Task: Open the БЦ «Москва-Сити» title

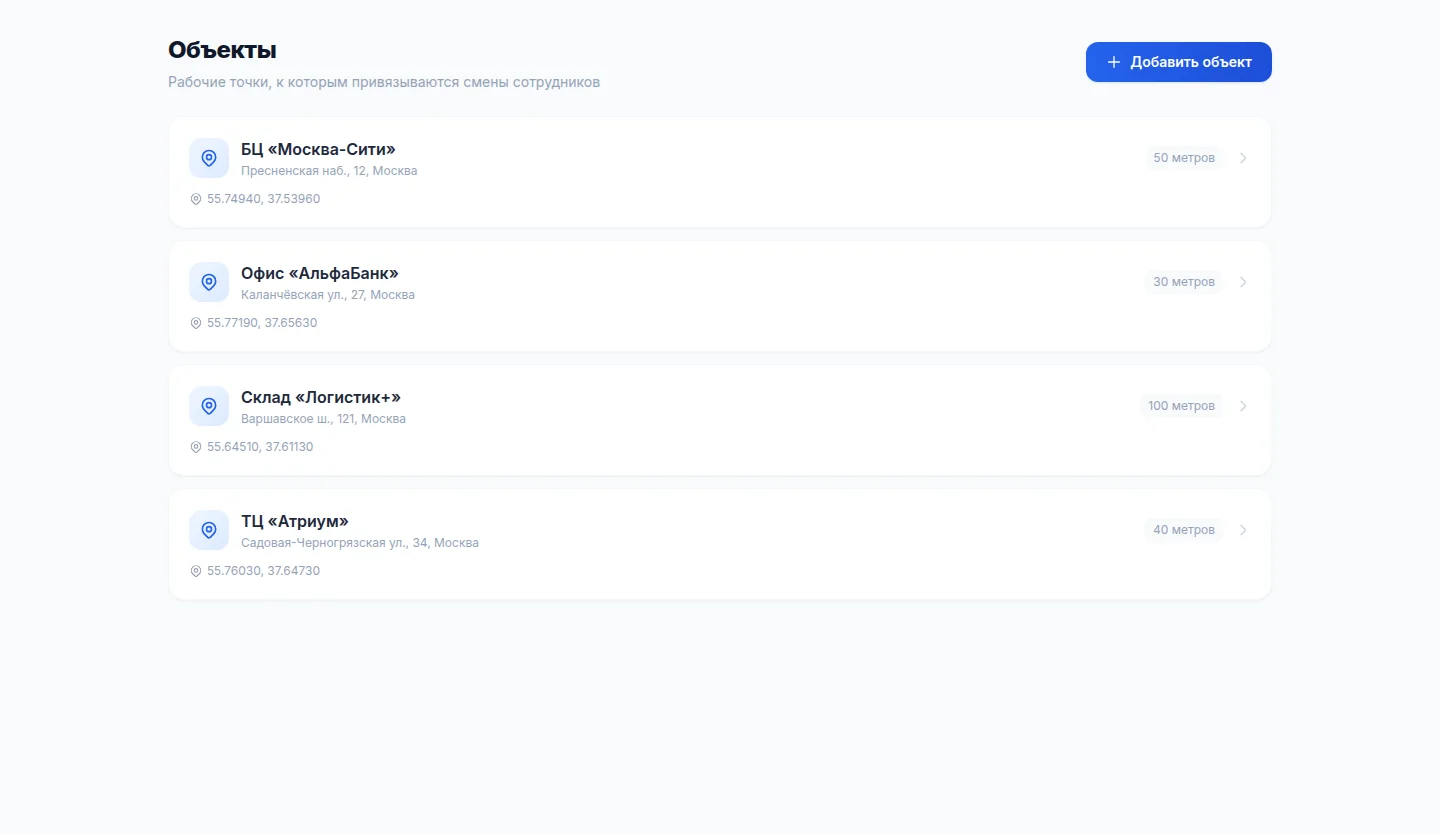Action: 318,149
